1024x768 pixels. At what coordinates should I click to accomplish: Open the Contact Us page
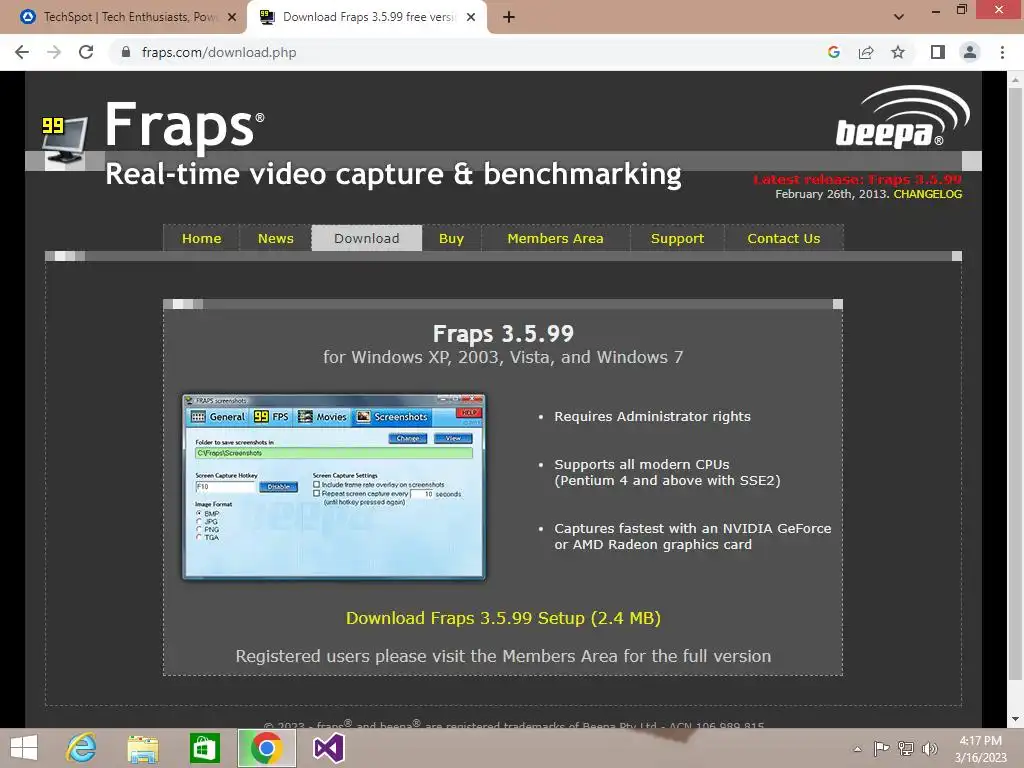click(784, 238)
